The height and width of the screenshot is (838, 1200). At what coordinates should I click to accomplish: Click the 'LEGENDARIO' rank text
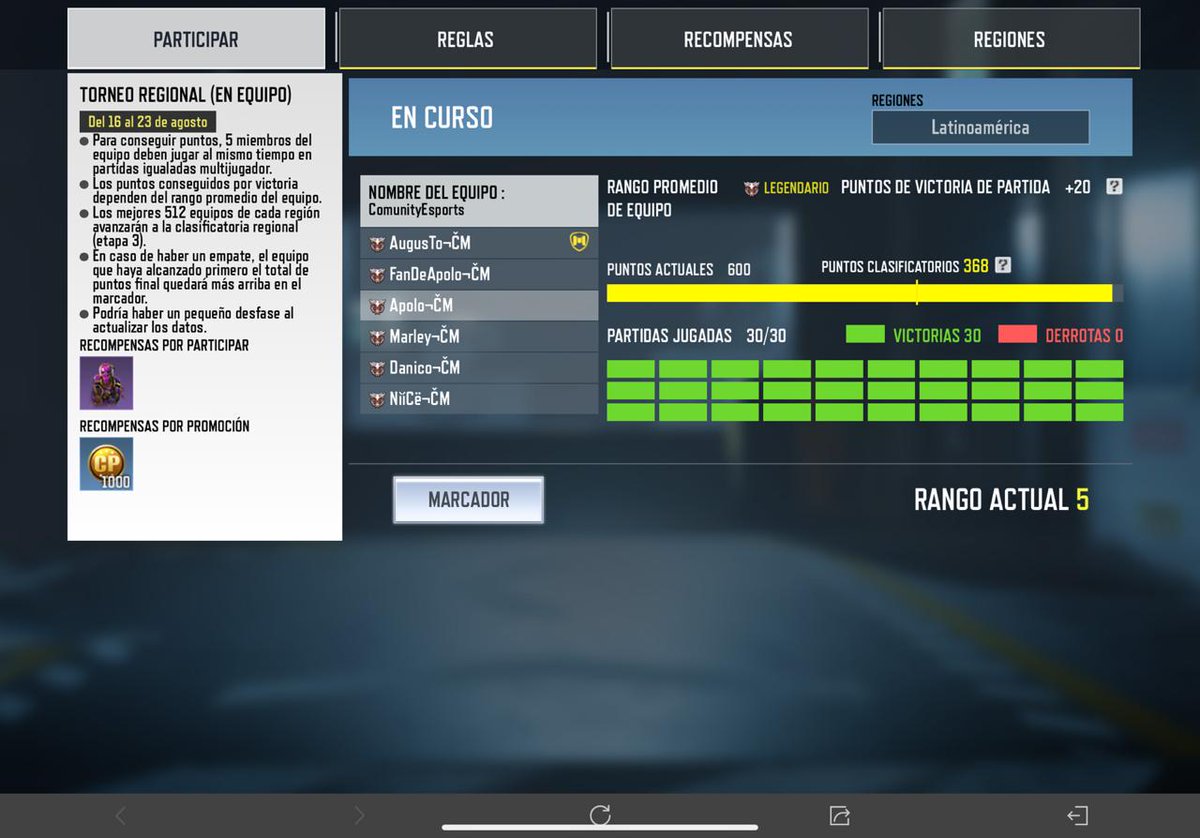point(796,188)
